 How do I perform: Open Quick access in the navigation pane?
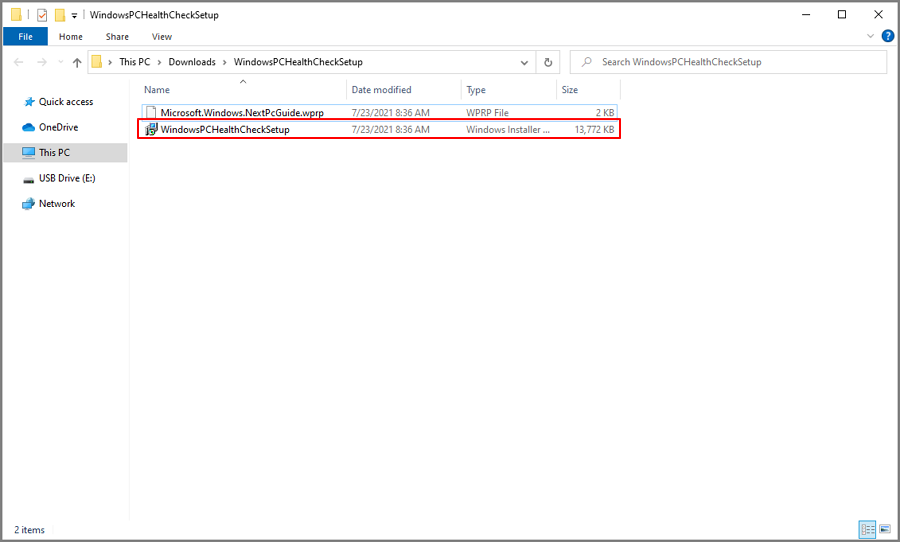tap(65, 102)
